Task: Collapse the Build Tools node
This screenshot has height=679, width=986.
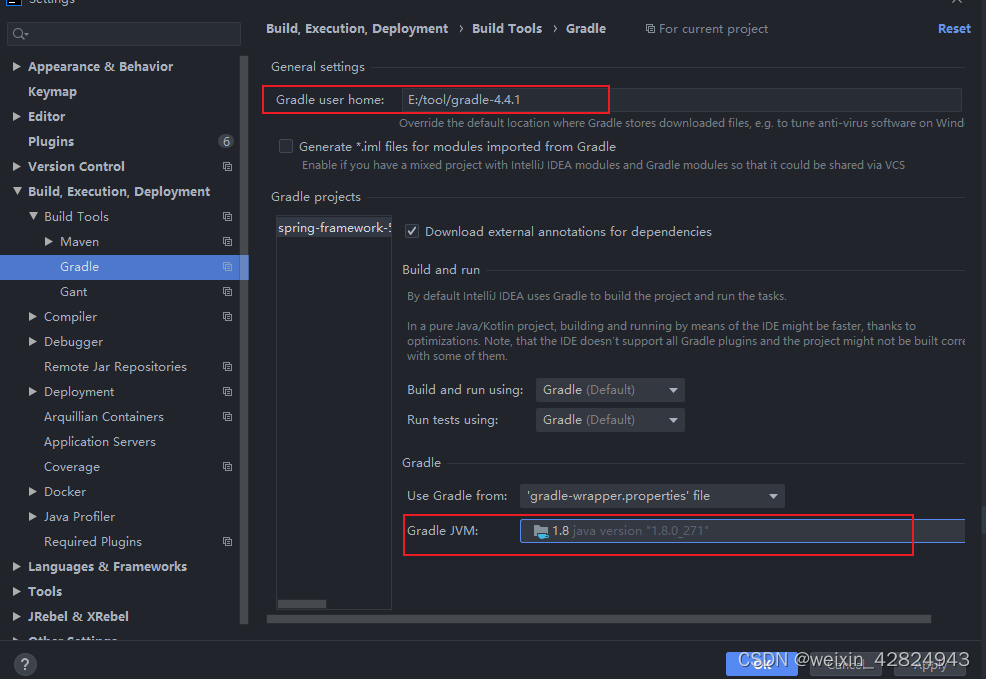Action: (33, 216)
